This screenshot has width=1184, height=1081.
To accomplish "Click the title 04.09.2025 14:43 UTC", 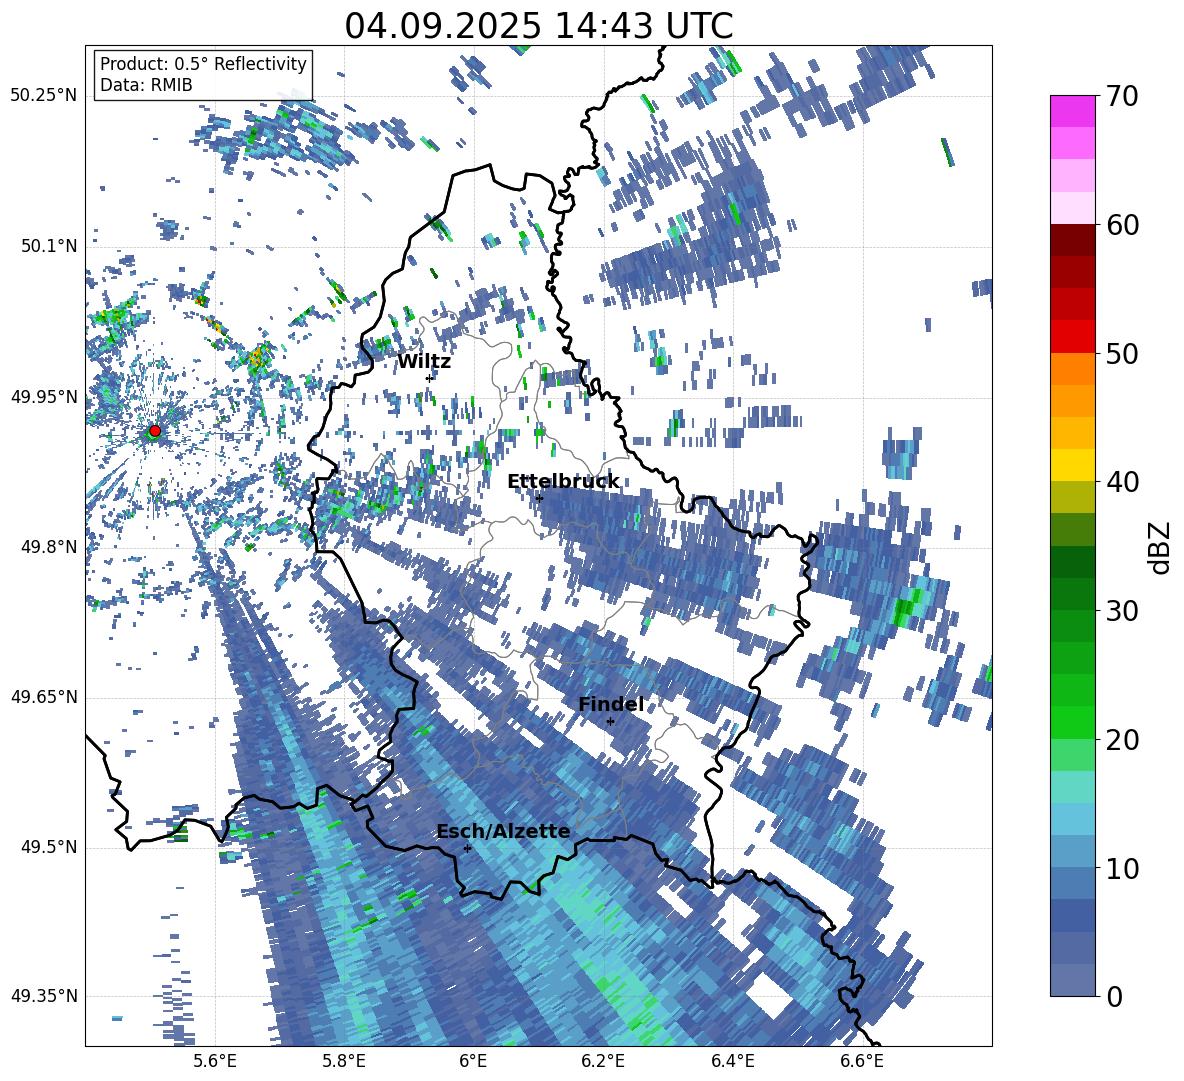I will (x=539, y=26).
